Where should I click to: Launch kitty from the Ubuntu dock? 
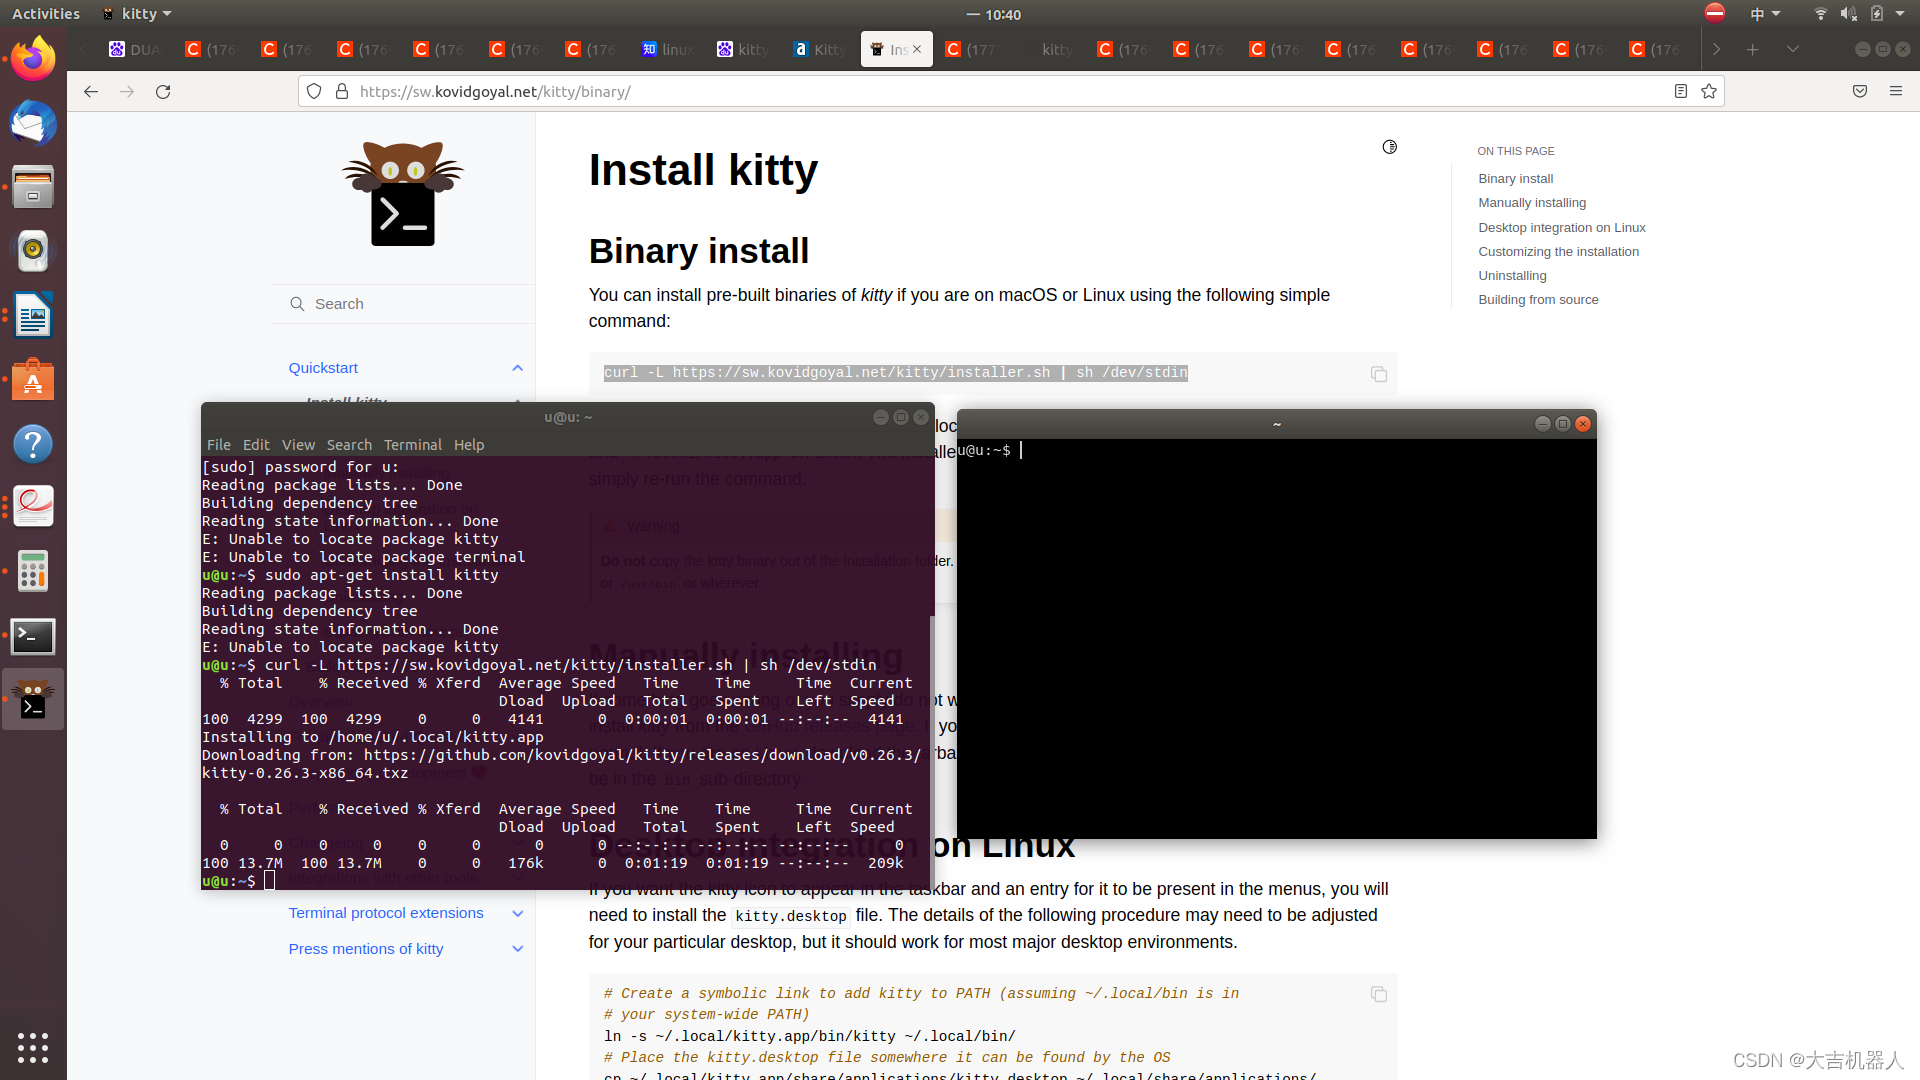pos(33,699)
